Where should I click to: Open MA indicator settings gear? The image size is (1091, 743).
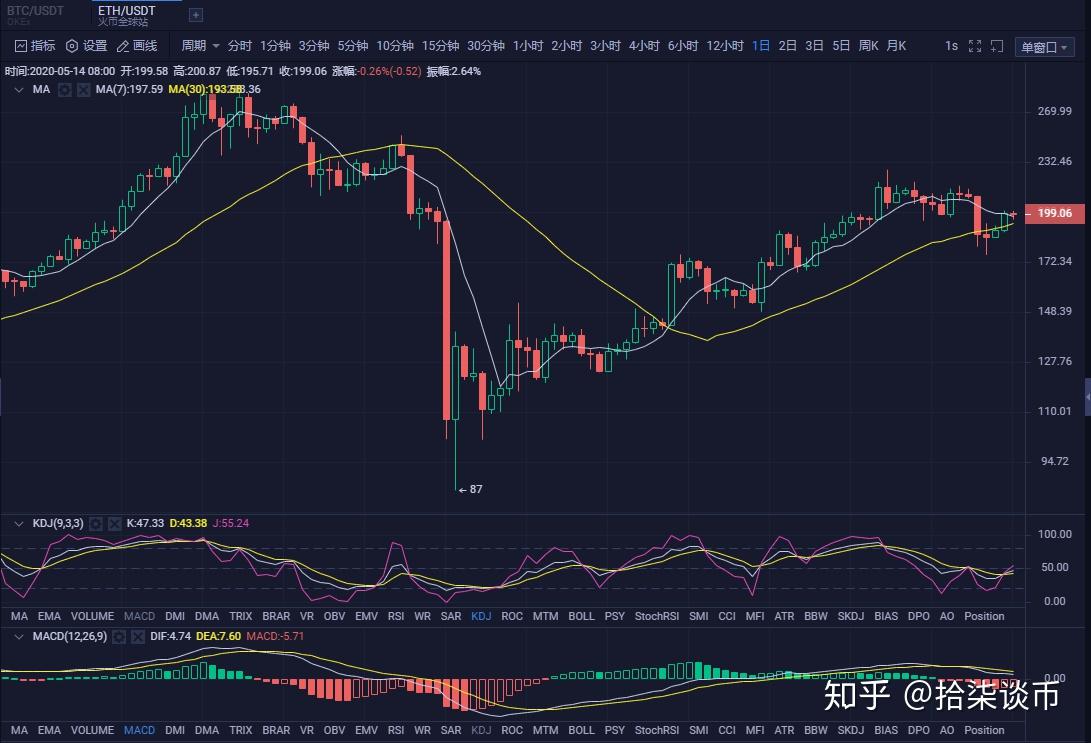[65, 90]
